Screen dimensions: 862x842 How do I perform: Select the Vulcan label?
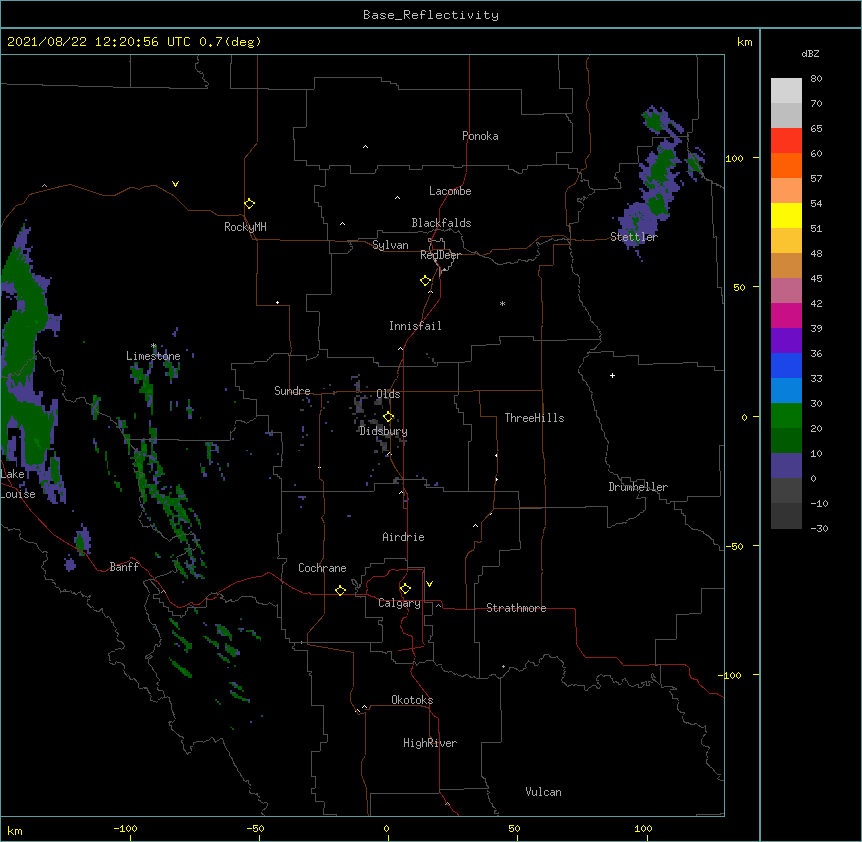point(543,792)
